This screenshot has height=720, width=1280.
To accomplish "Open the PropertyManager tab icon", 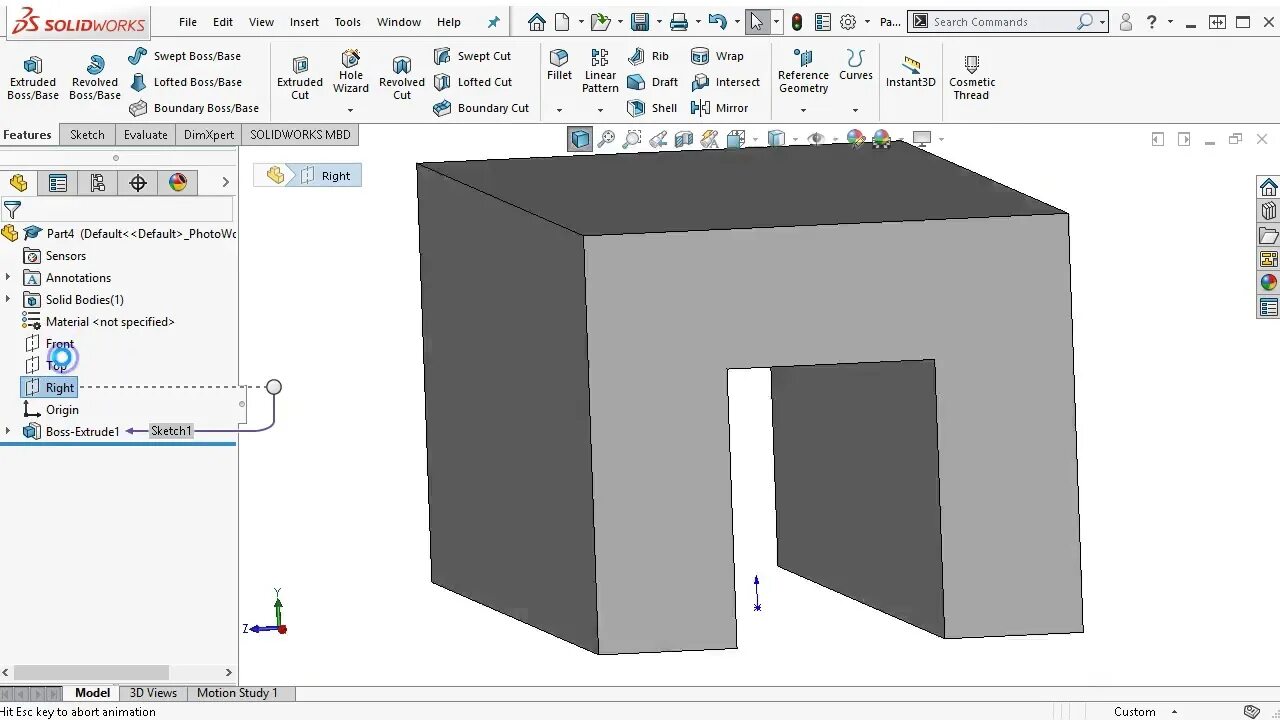I will coord(58,183).
